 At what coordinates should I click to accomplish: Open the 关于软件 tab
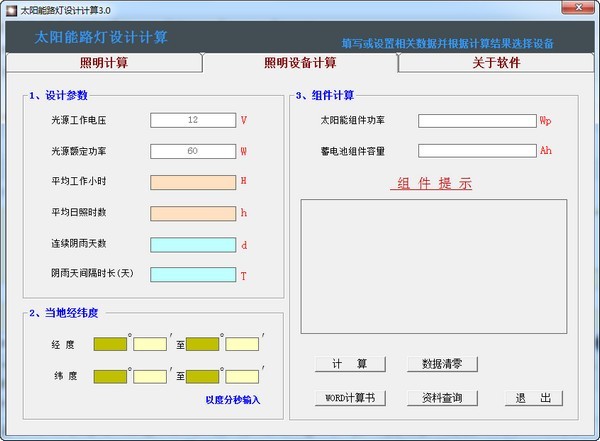point(496,63)
